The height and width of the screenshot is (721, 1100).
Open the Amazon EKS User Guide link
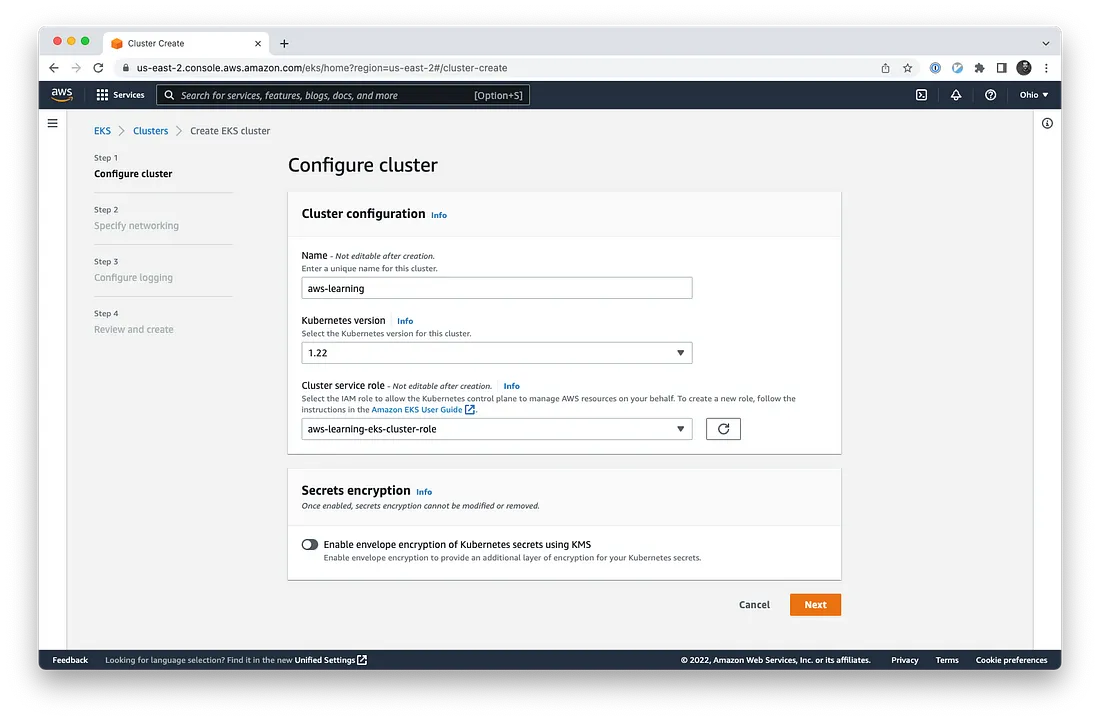(x=423, y=410)
